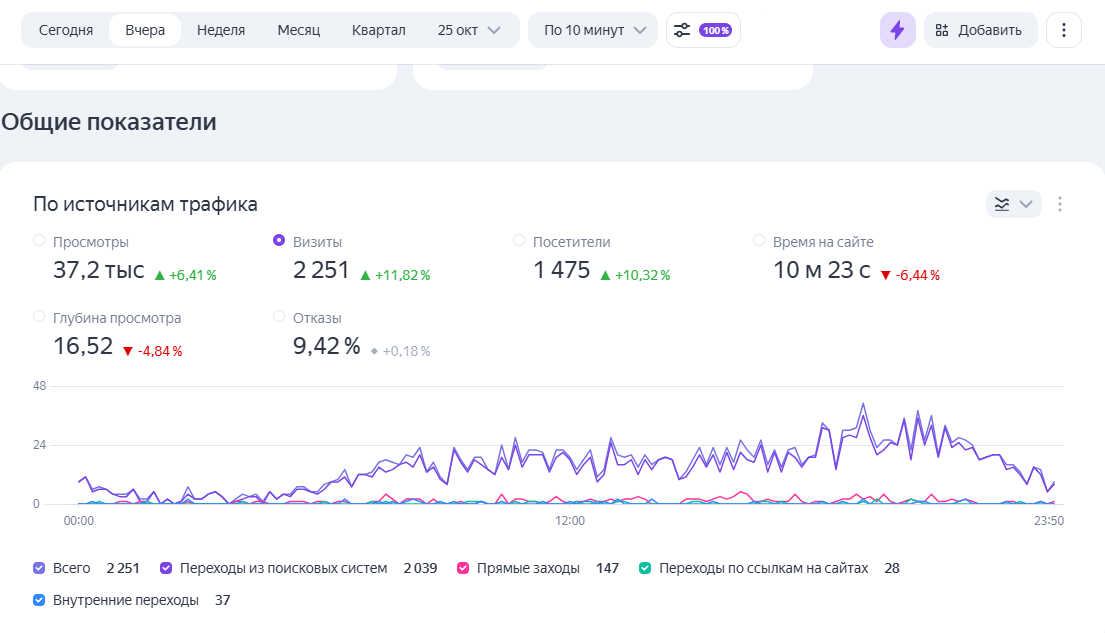Select the Неделя period tab
1105x633 pixels.
(221, 30)
